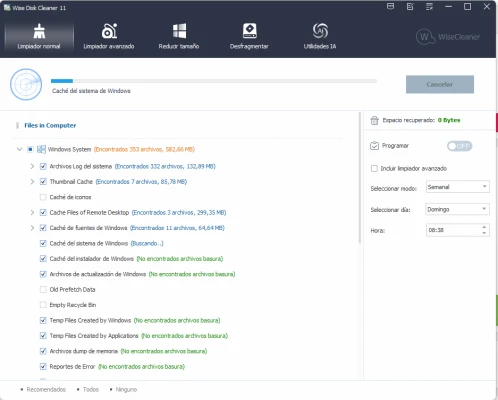Click the trash icon beside Espacio recuperado

[x=374, y=120]
